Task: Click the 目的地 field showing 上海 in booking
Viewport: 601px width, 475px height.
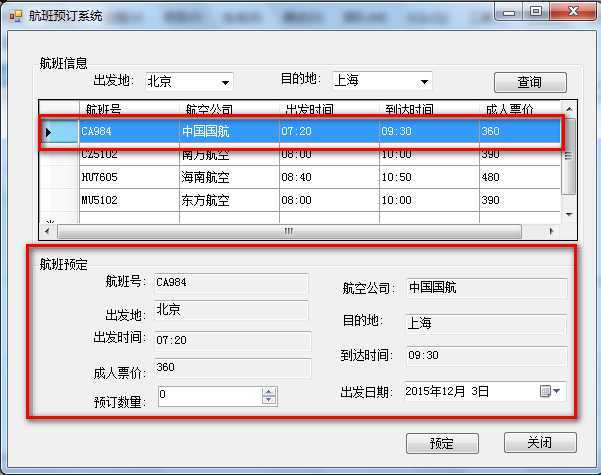Action: (486, 324)
